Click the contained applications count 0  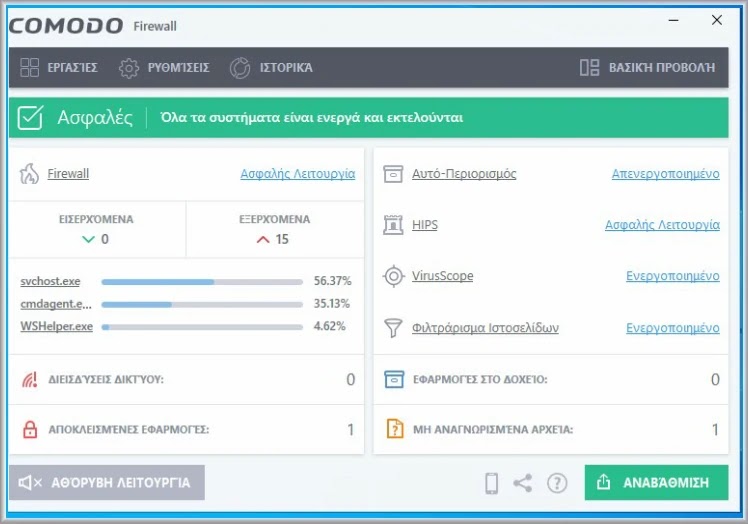(715, 379)
